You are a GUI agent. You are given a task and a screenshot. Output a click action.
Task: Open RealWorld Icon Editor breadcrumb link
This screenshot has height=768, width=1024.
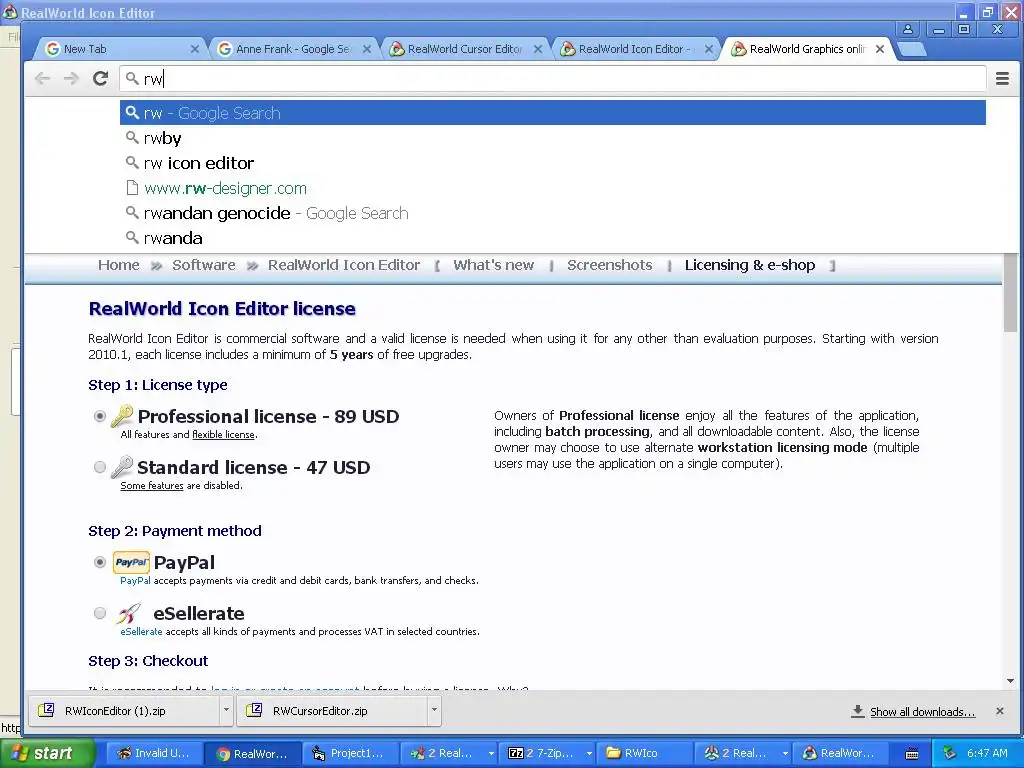click(344, 265)
